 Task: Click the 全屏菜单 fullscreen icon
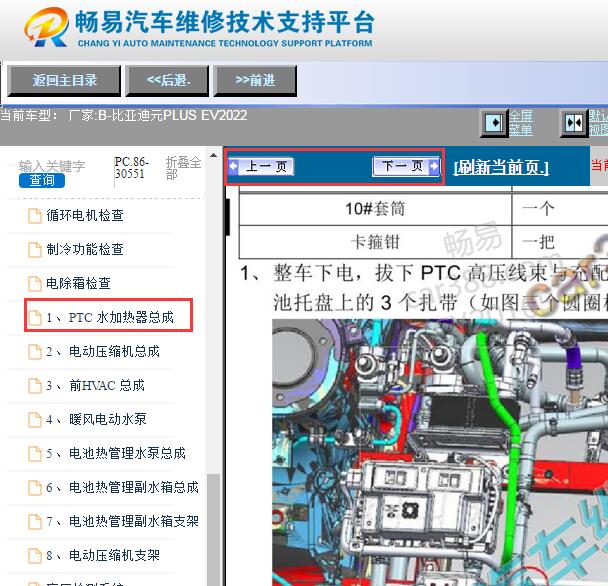click(x=494, y=123)
